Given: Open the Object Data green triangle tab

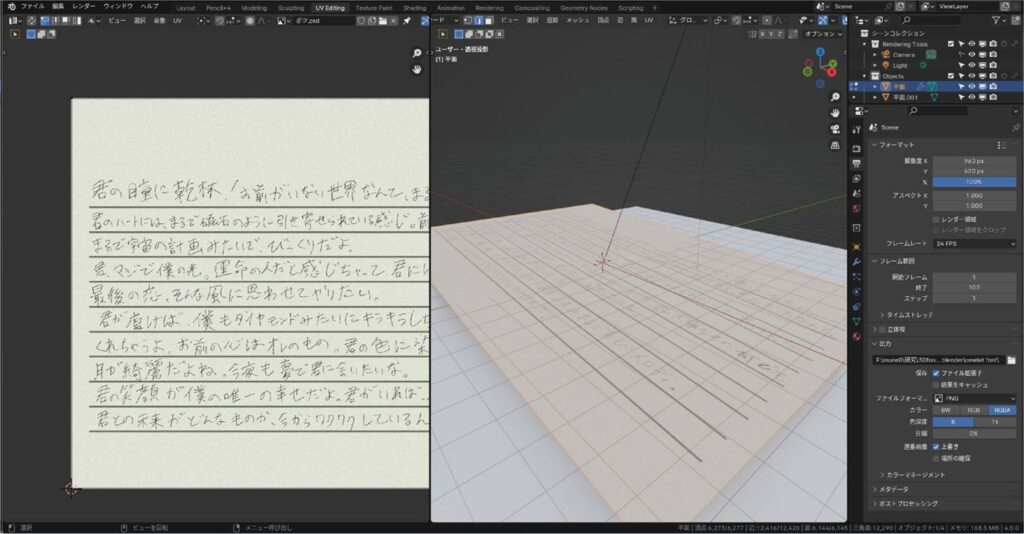Looking at the screenshot, I should pos(856,321).
